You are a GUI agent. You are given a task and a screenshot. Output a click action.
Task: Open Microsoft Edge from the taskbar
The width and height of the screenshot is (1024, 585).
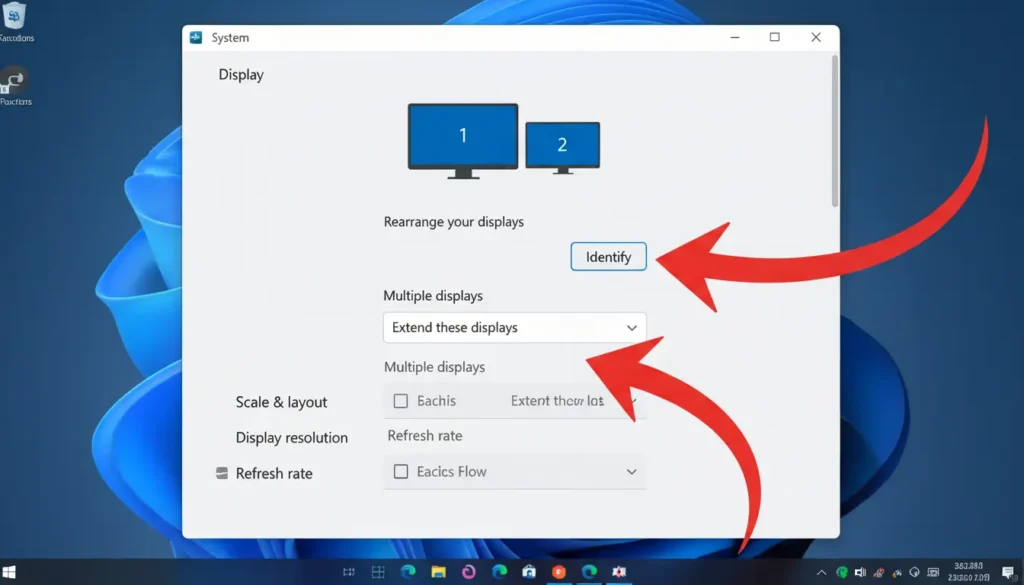(x=408, y=573)
